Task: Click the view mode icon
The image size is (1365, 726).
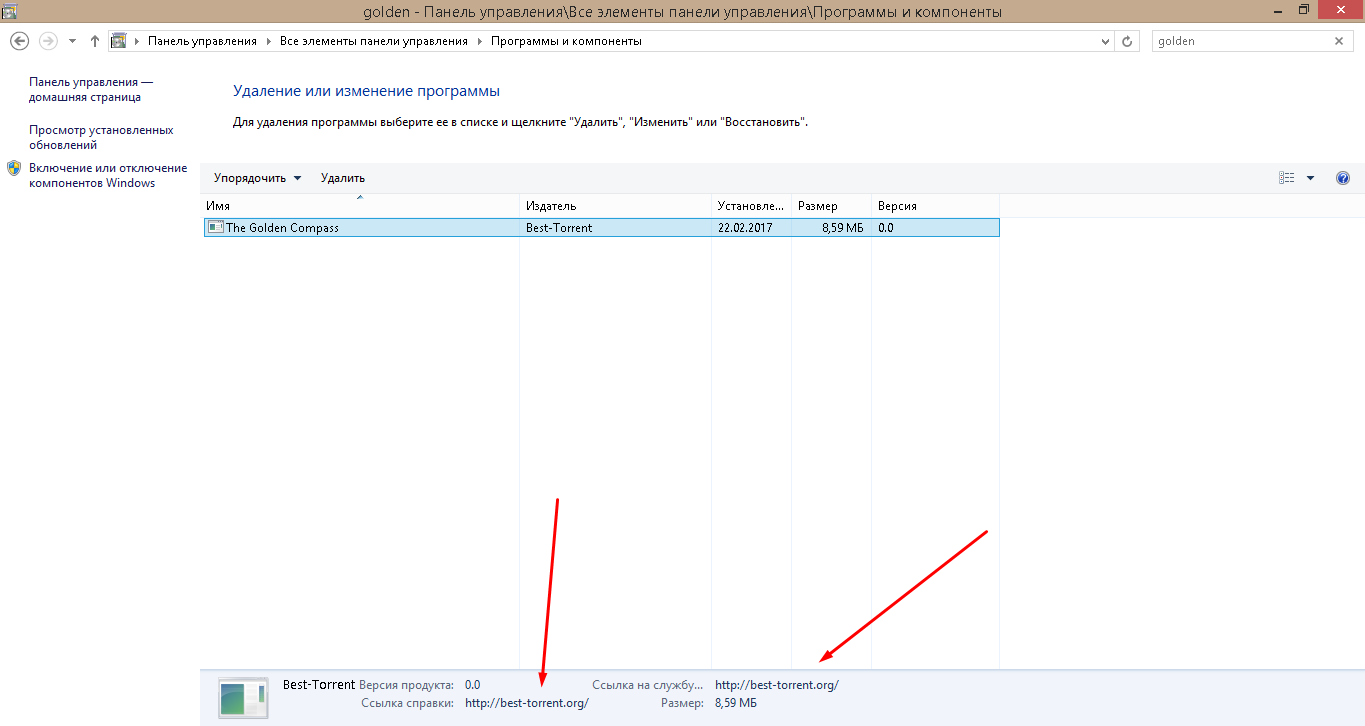Action: (1286, 178)
